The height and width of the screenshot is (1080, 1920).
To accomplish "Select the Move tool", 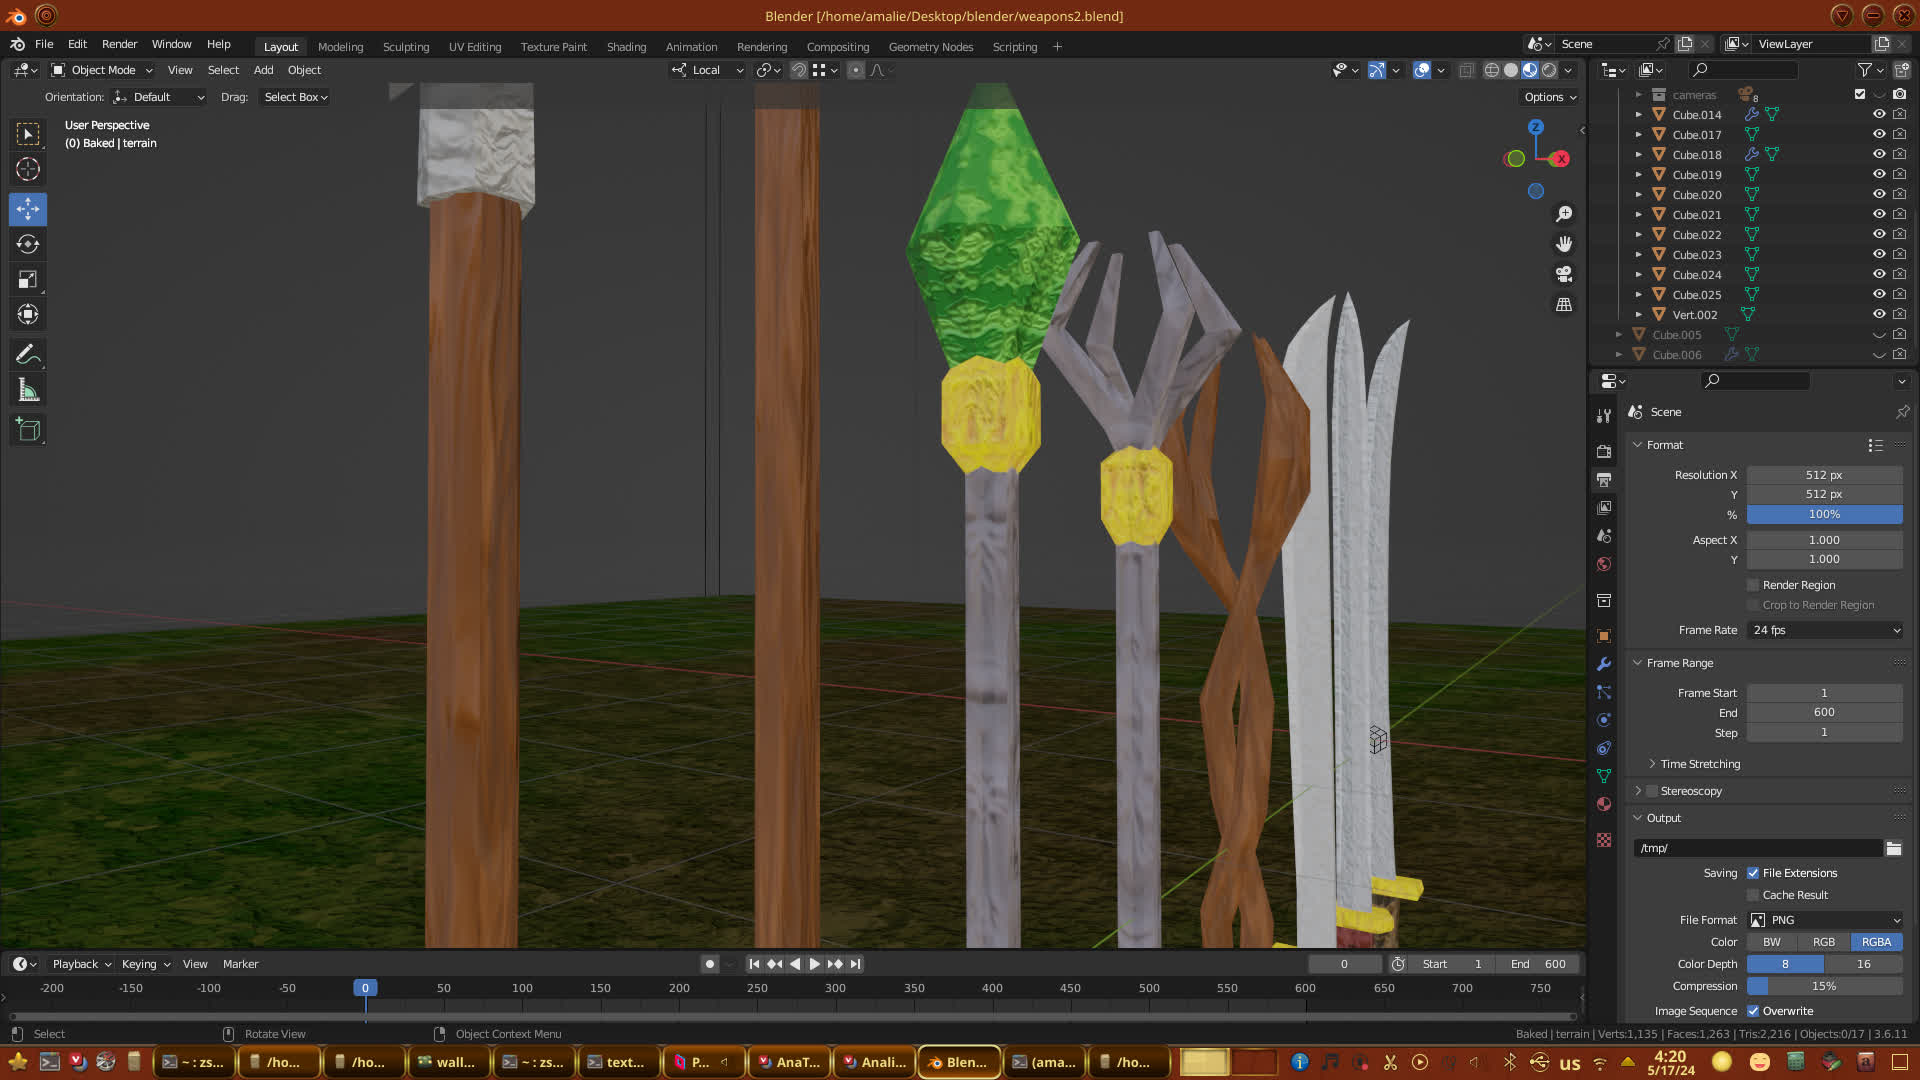I will point(28,209).
